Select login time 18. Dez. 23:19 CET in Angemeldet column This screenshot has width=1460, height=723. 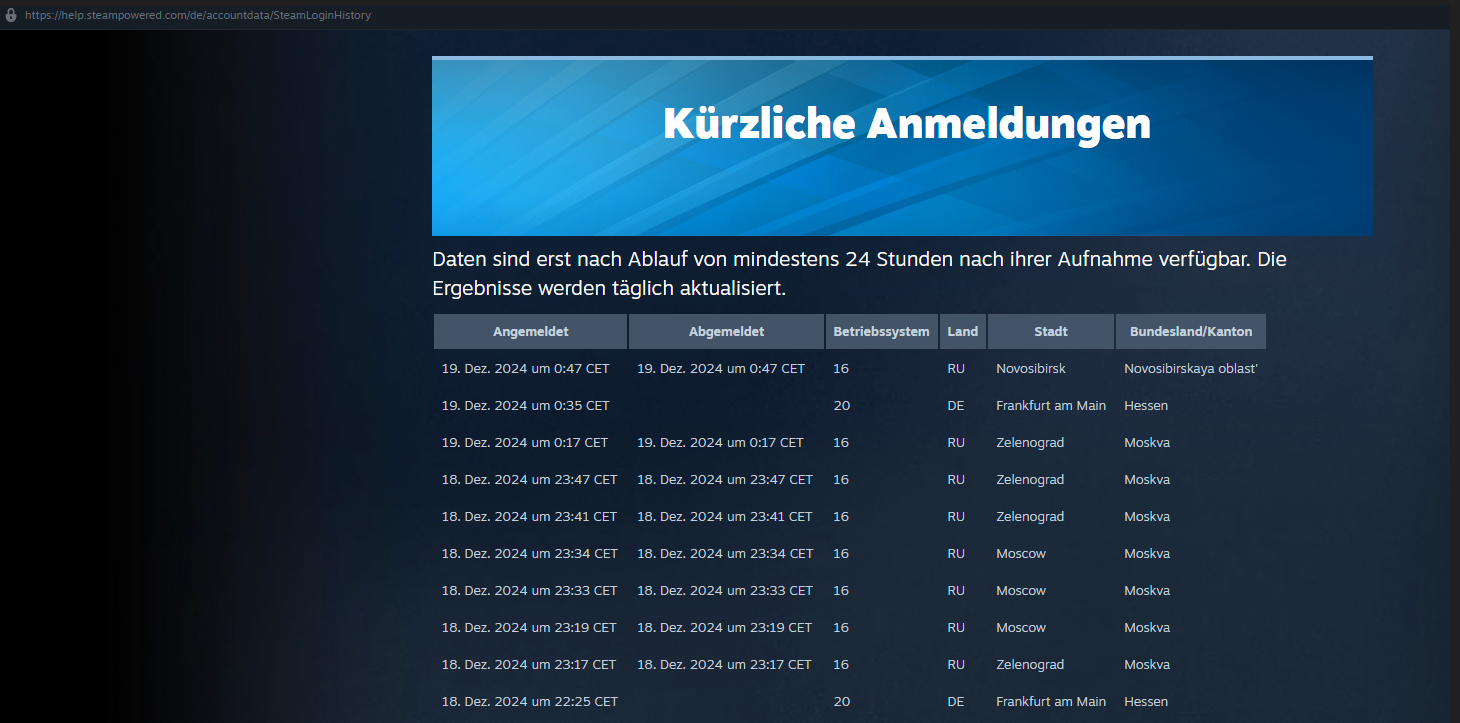(x=530, y=628)
